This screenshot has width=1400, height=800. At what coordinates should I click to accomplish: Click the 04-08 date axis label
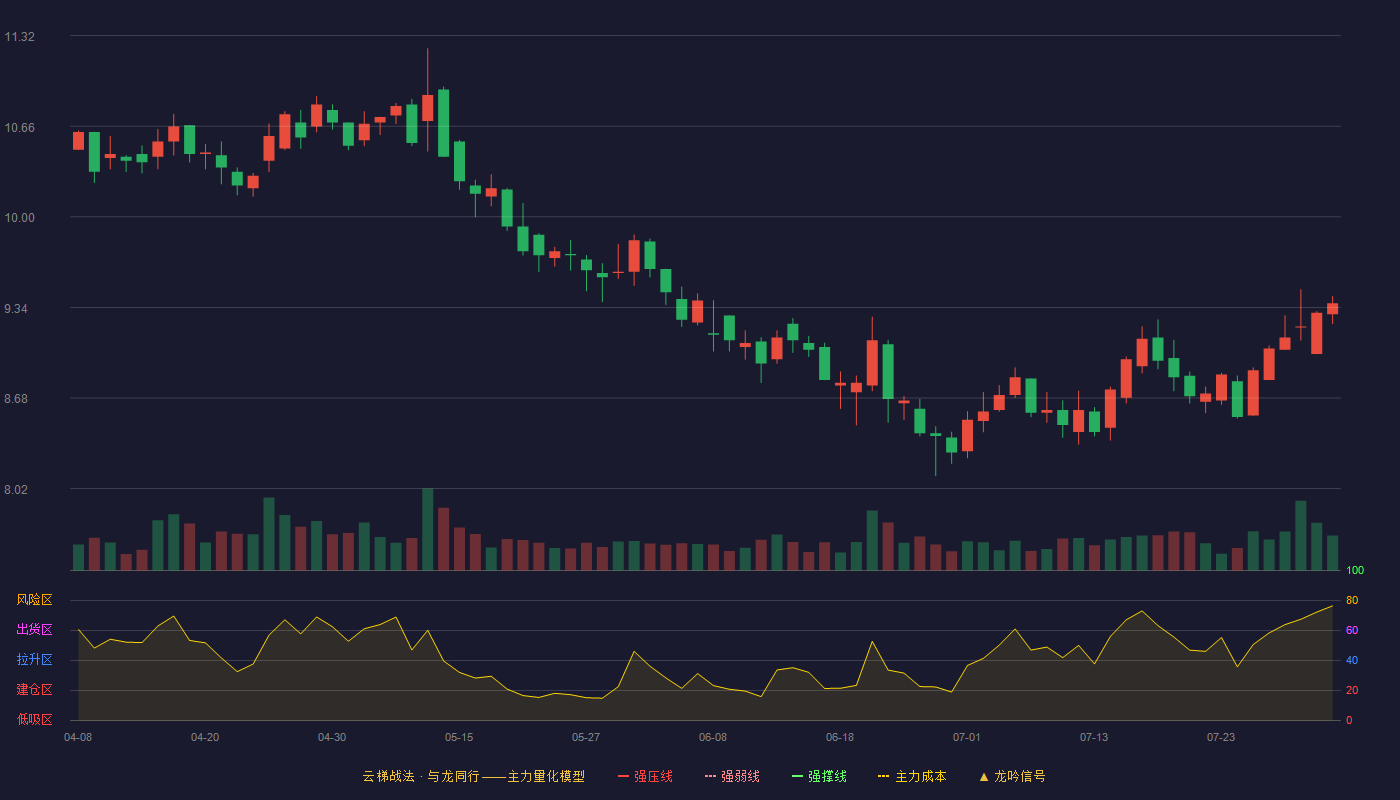pyautogui.click(x=78, y=737)
